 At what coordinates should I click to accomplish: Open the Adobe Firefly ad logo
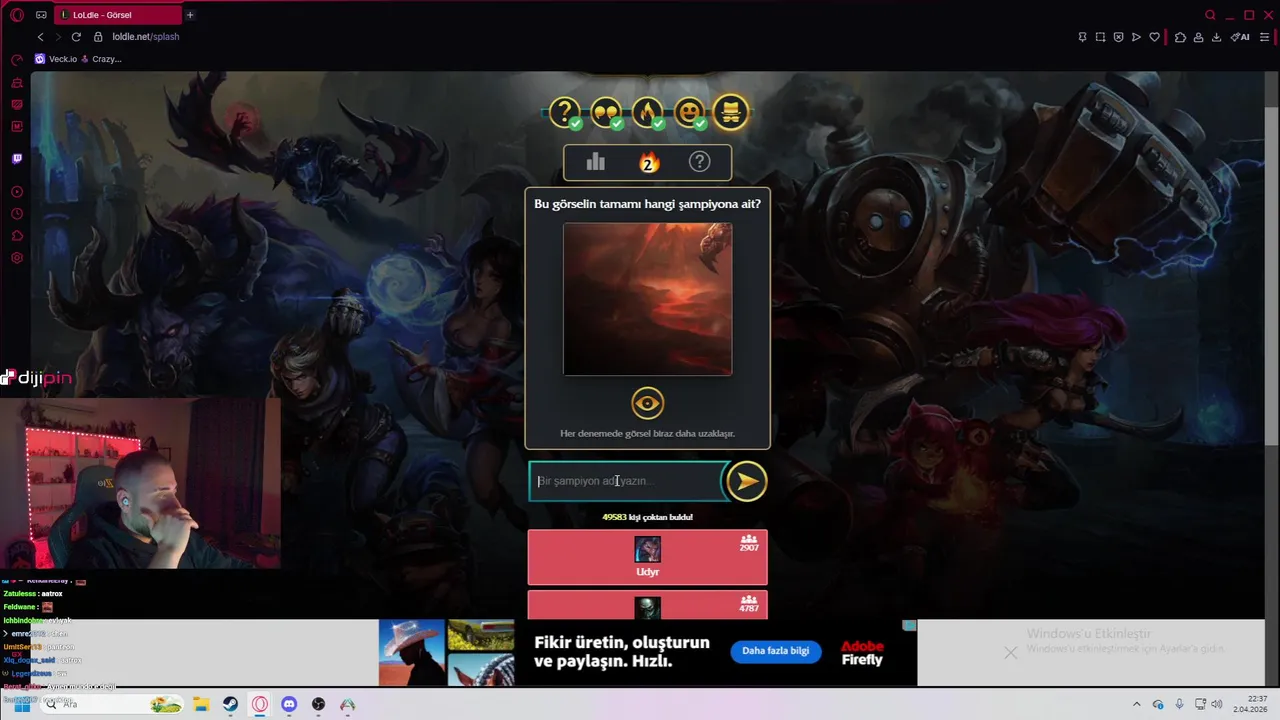[862, 653]
